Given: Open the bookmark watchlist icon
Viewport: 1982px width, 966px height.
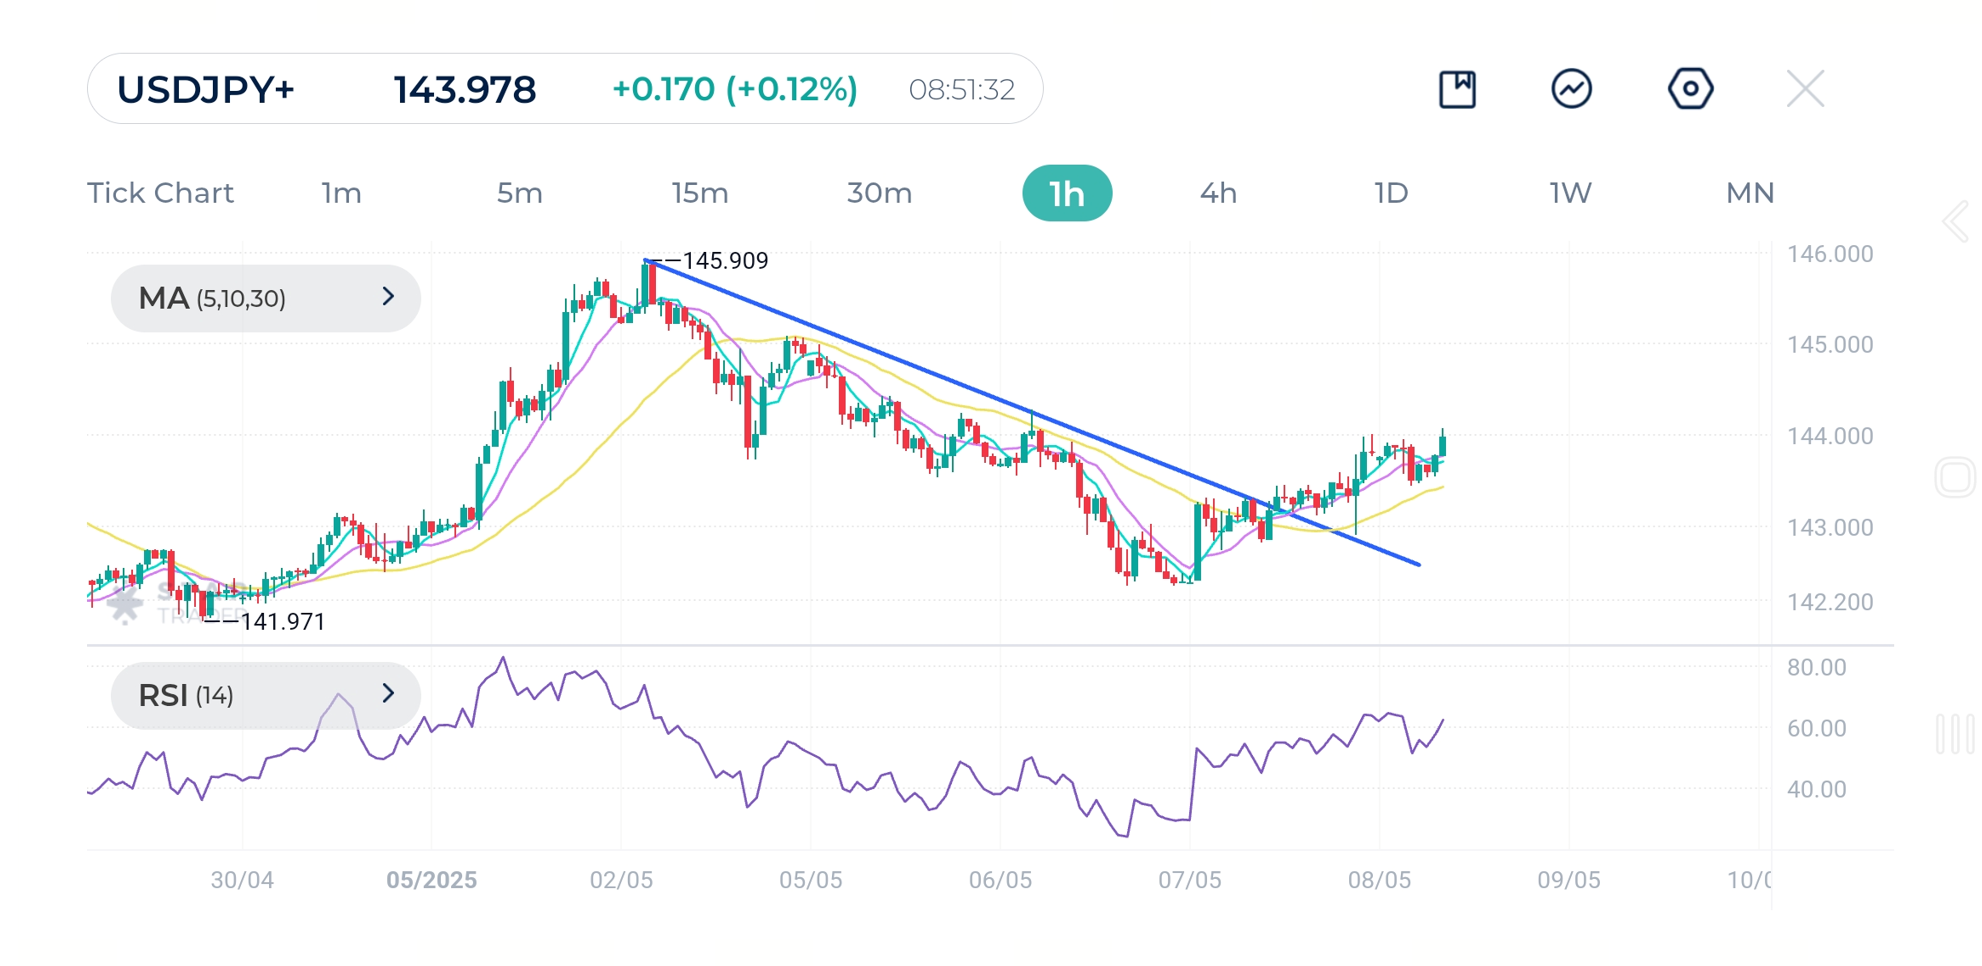Looking at the screenshot, I should 1458,89.
